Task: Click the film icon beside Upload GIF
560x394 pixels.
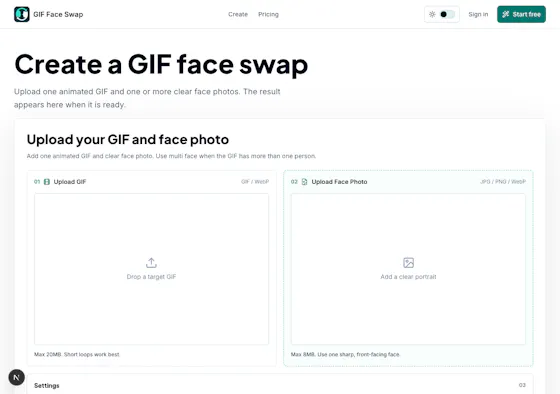Action: pos(46,182)
